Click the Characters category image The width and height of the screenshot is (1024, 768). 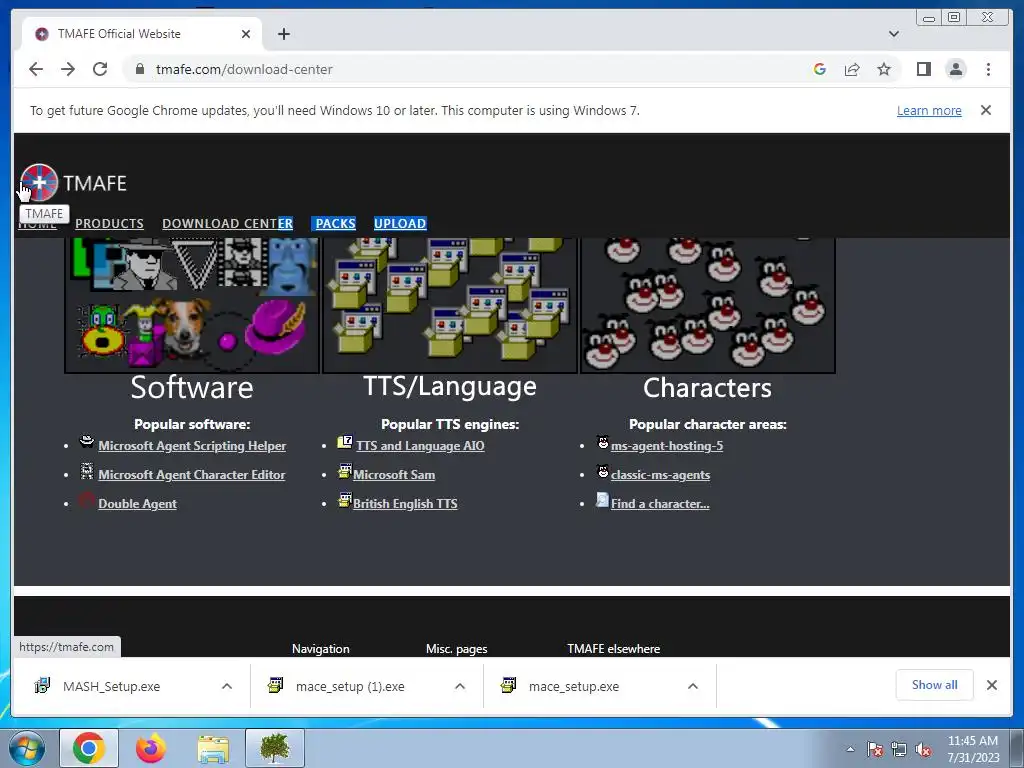click(708, 305)
